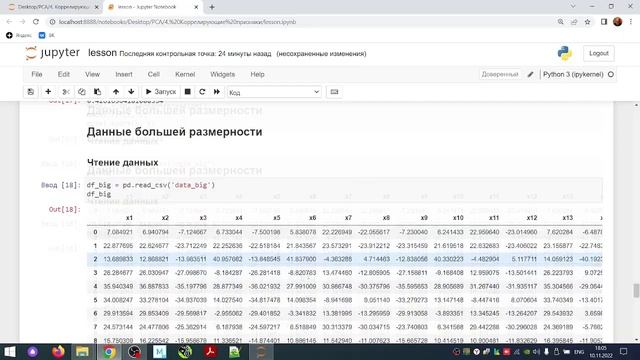Click the browser address bar URL
This screenshot has height=360, width=640.
click(177, 22)
